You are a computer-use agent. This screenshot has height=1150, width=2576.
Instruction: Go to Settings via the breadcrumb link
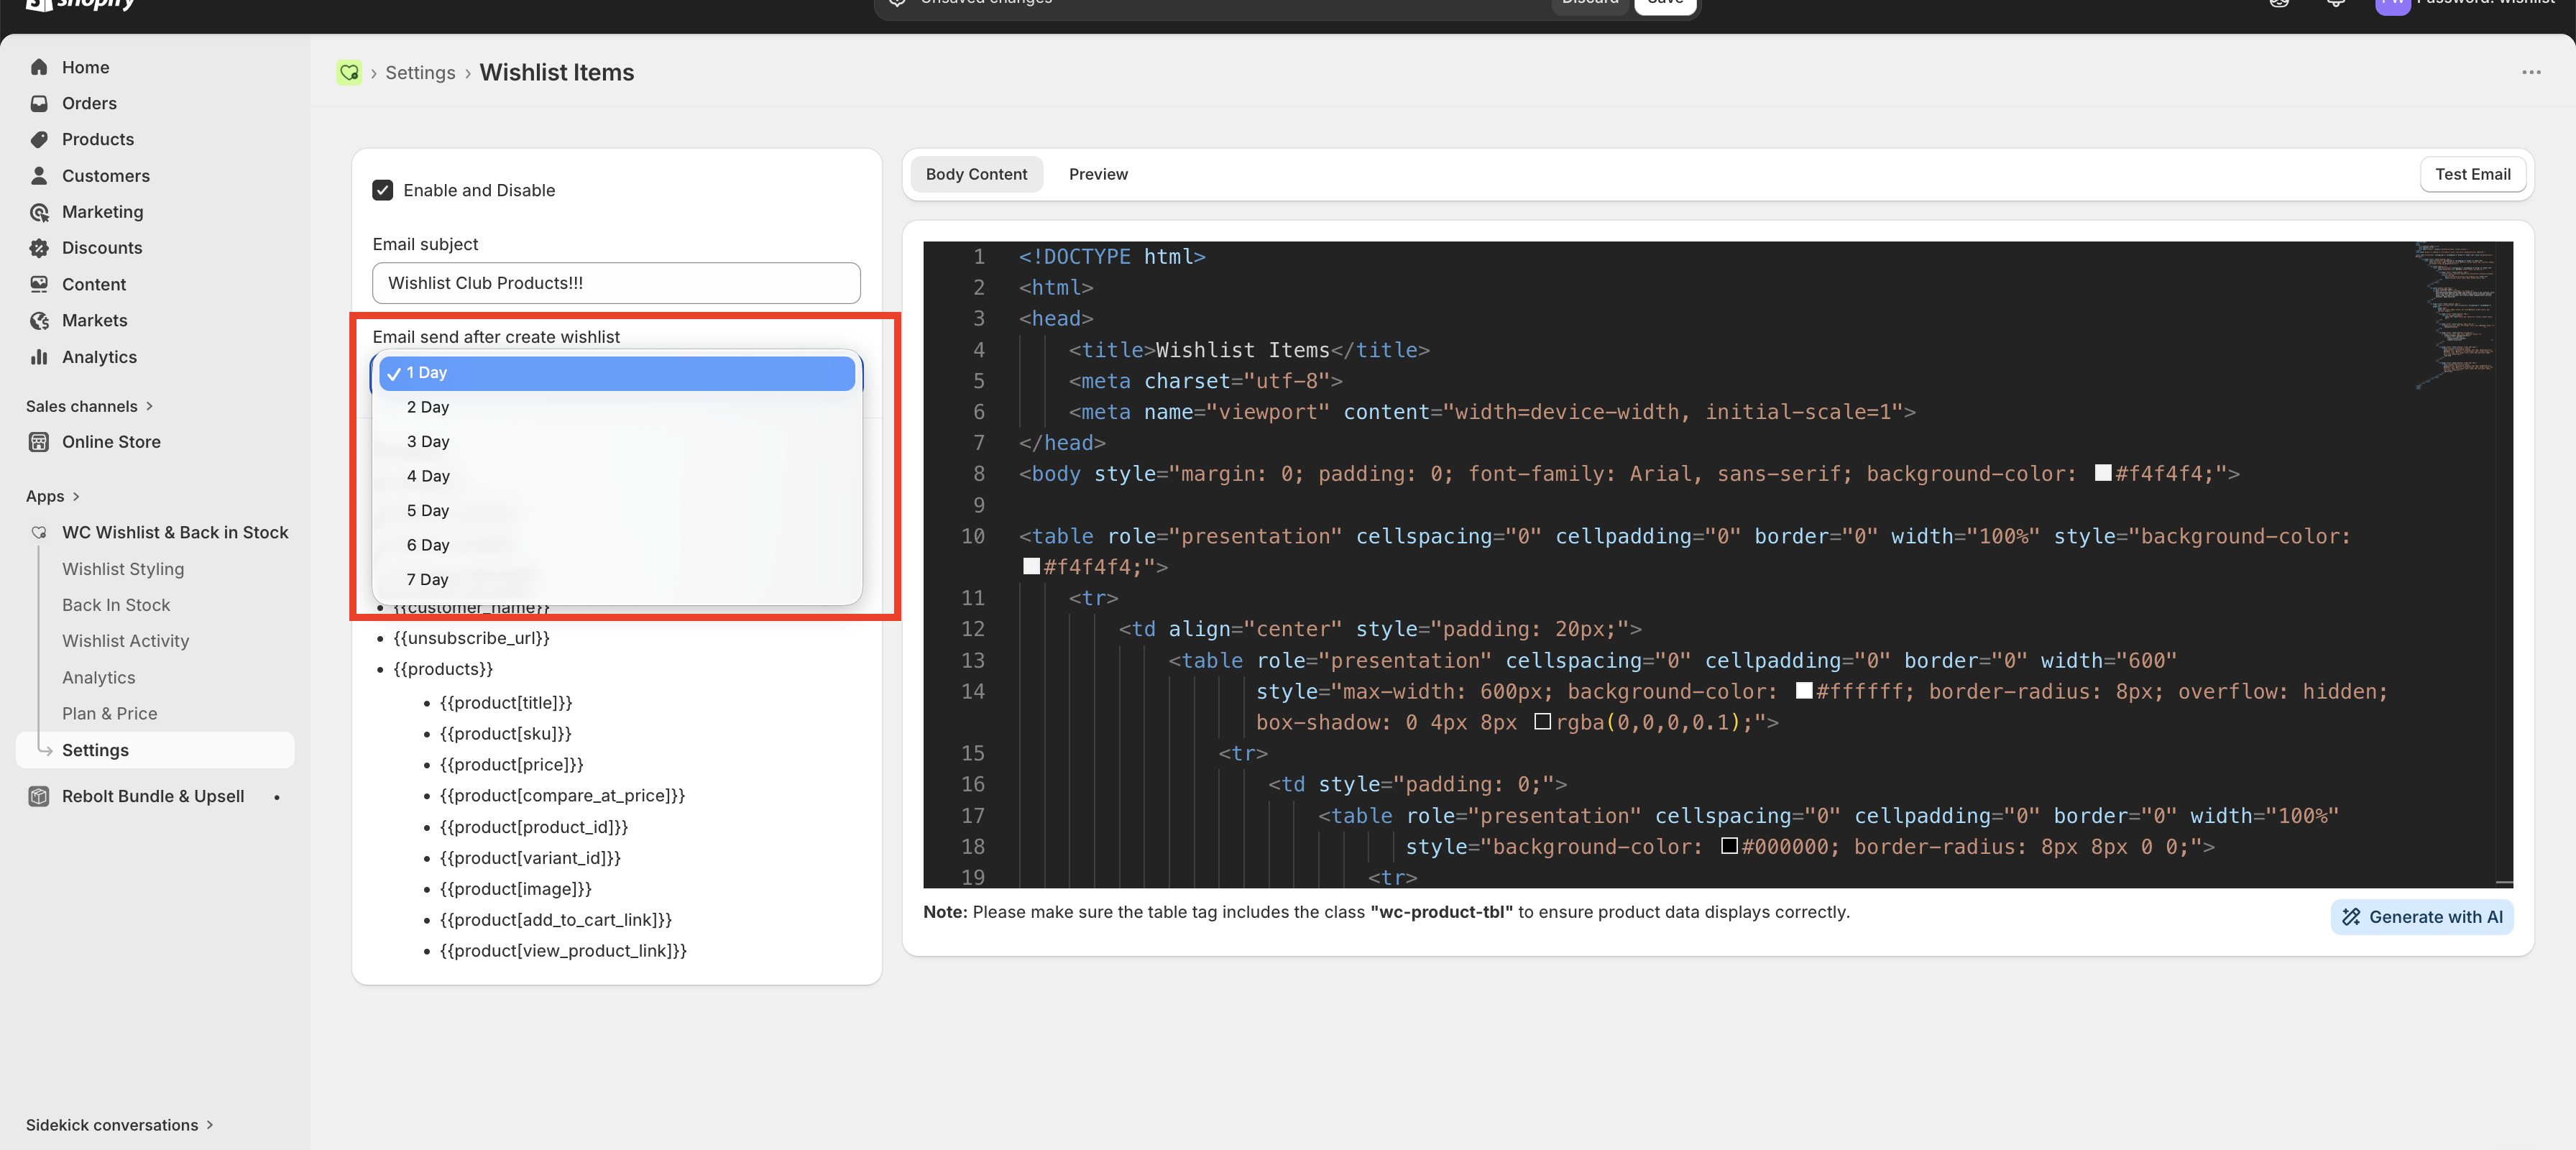click(x=420, y=73)
